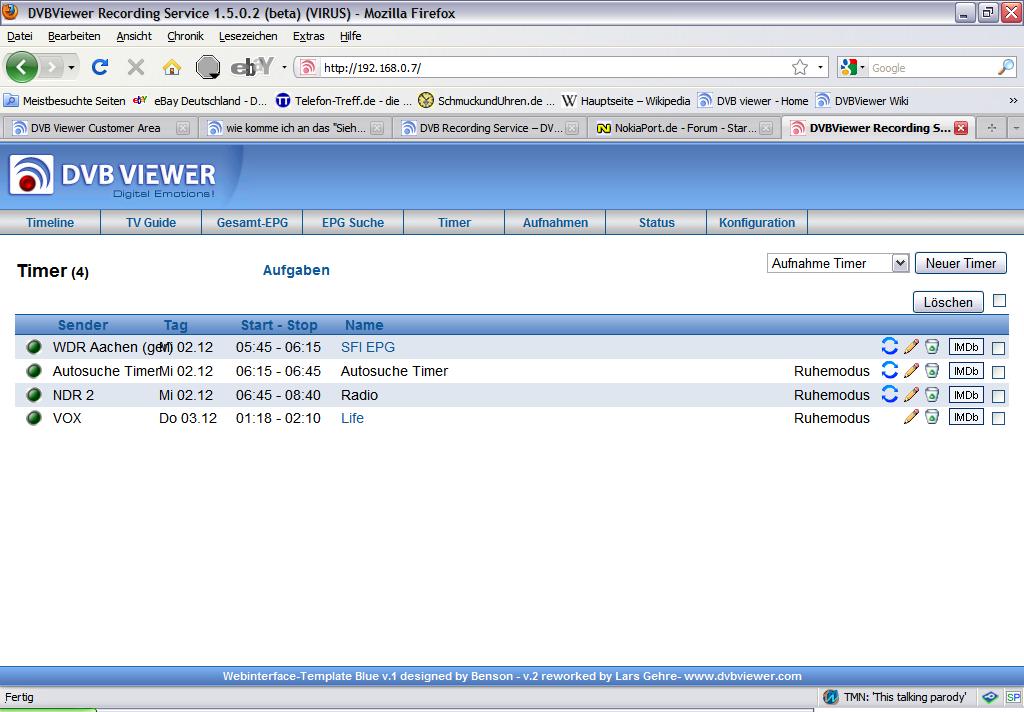Tick the checkbox for the WDR Aachen timer
The height and width of the screenshot is (712, 1024).
998,348
